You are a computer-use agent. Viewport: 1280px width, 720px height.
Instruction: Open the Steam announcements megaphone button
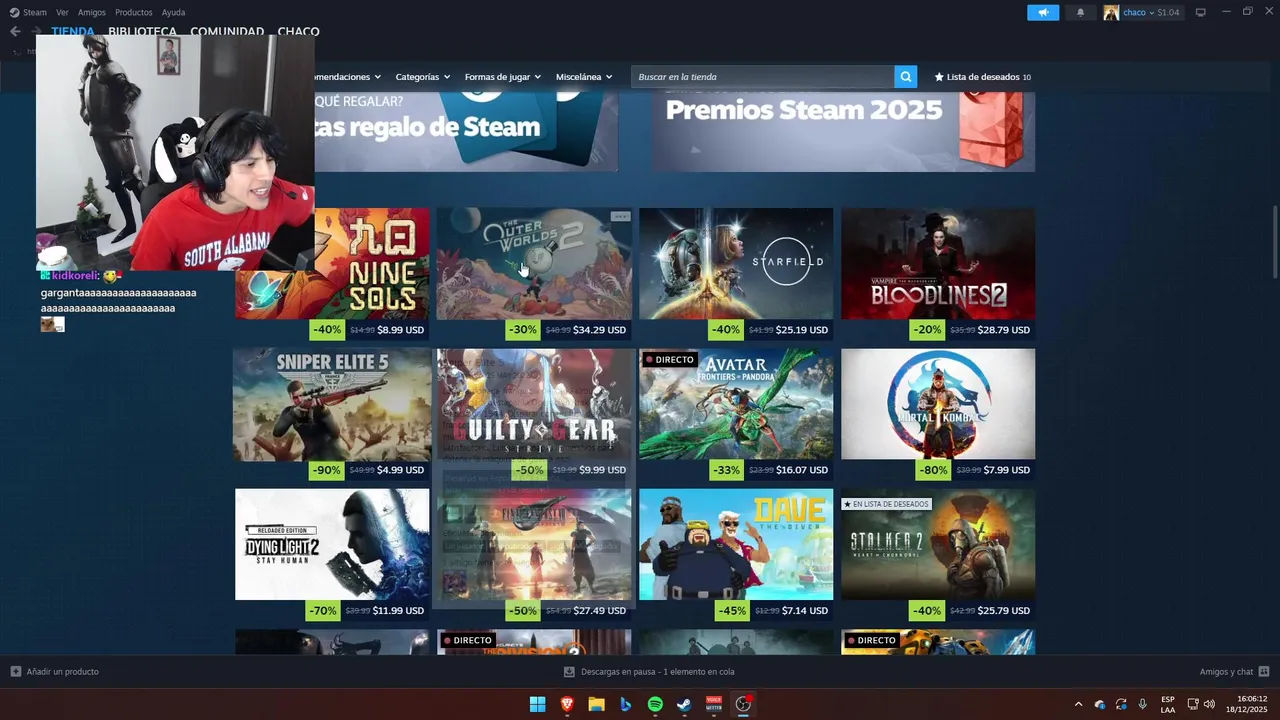pos(1043,12)
